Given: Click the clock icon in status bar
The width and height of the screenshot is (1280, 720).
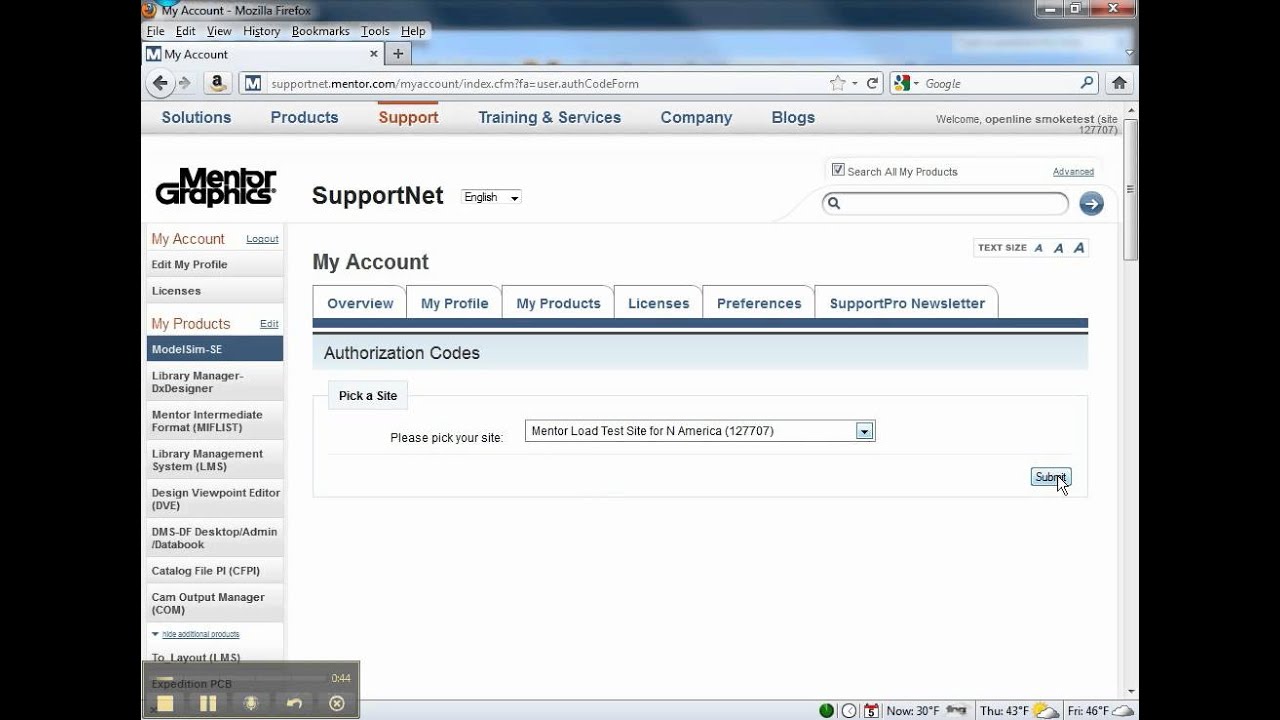Looking at the screenshot, I should 848,711.
